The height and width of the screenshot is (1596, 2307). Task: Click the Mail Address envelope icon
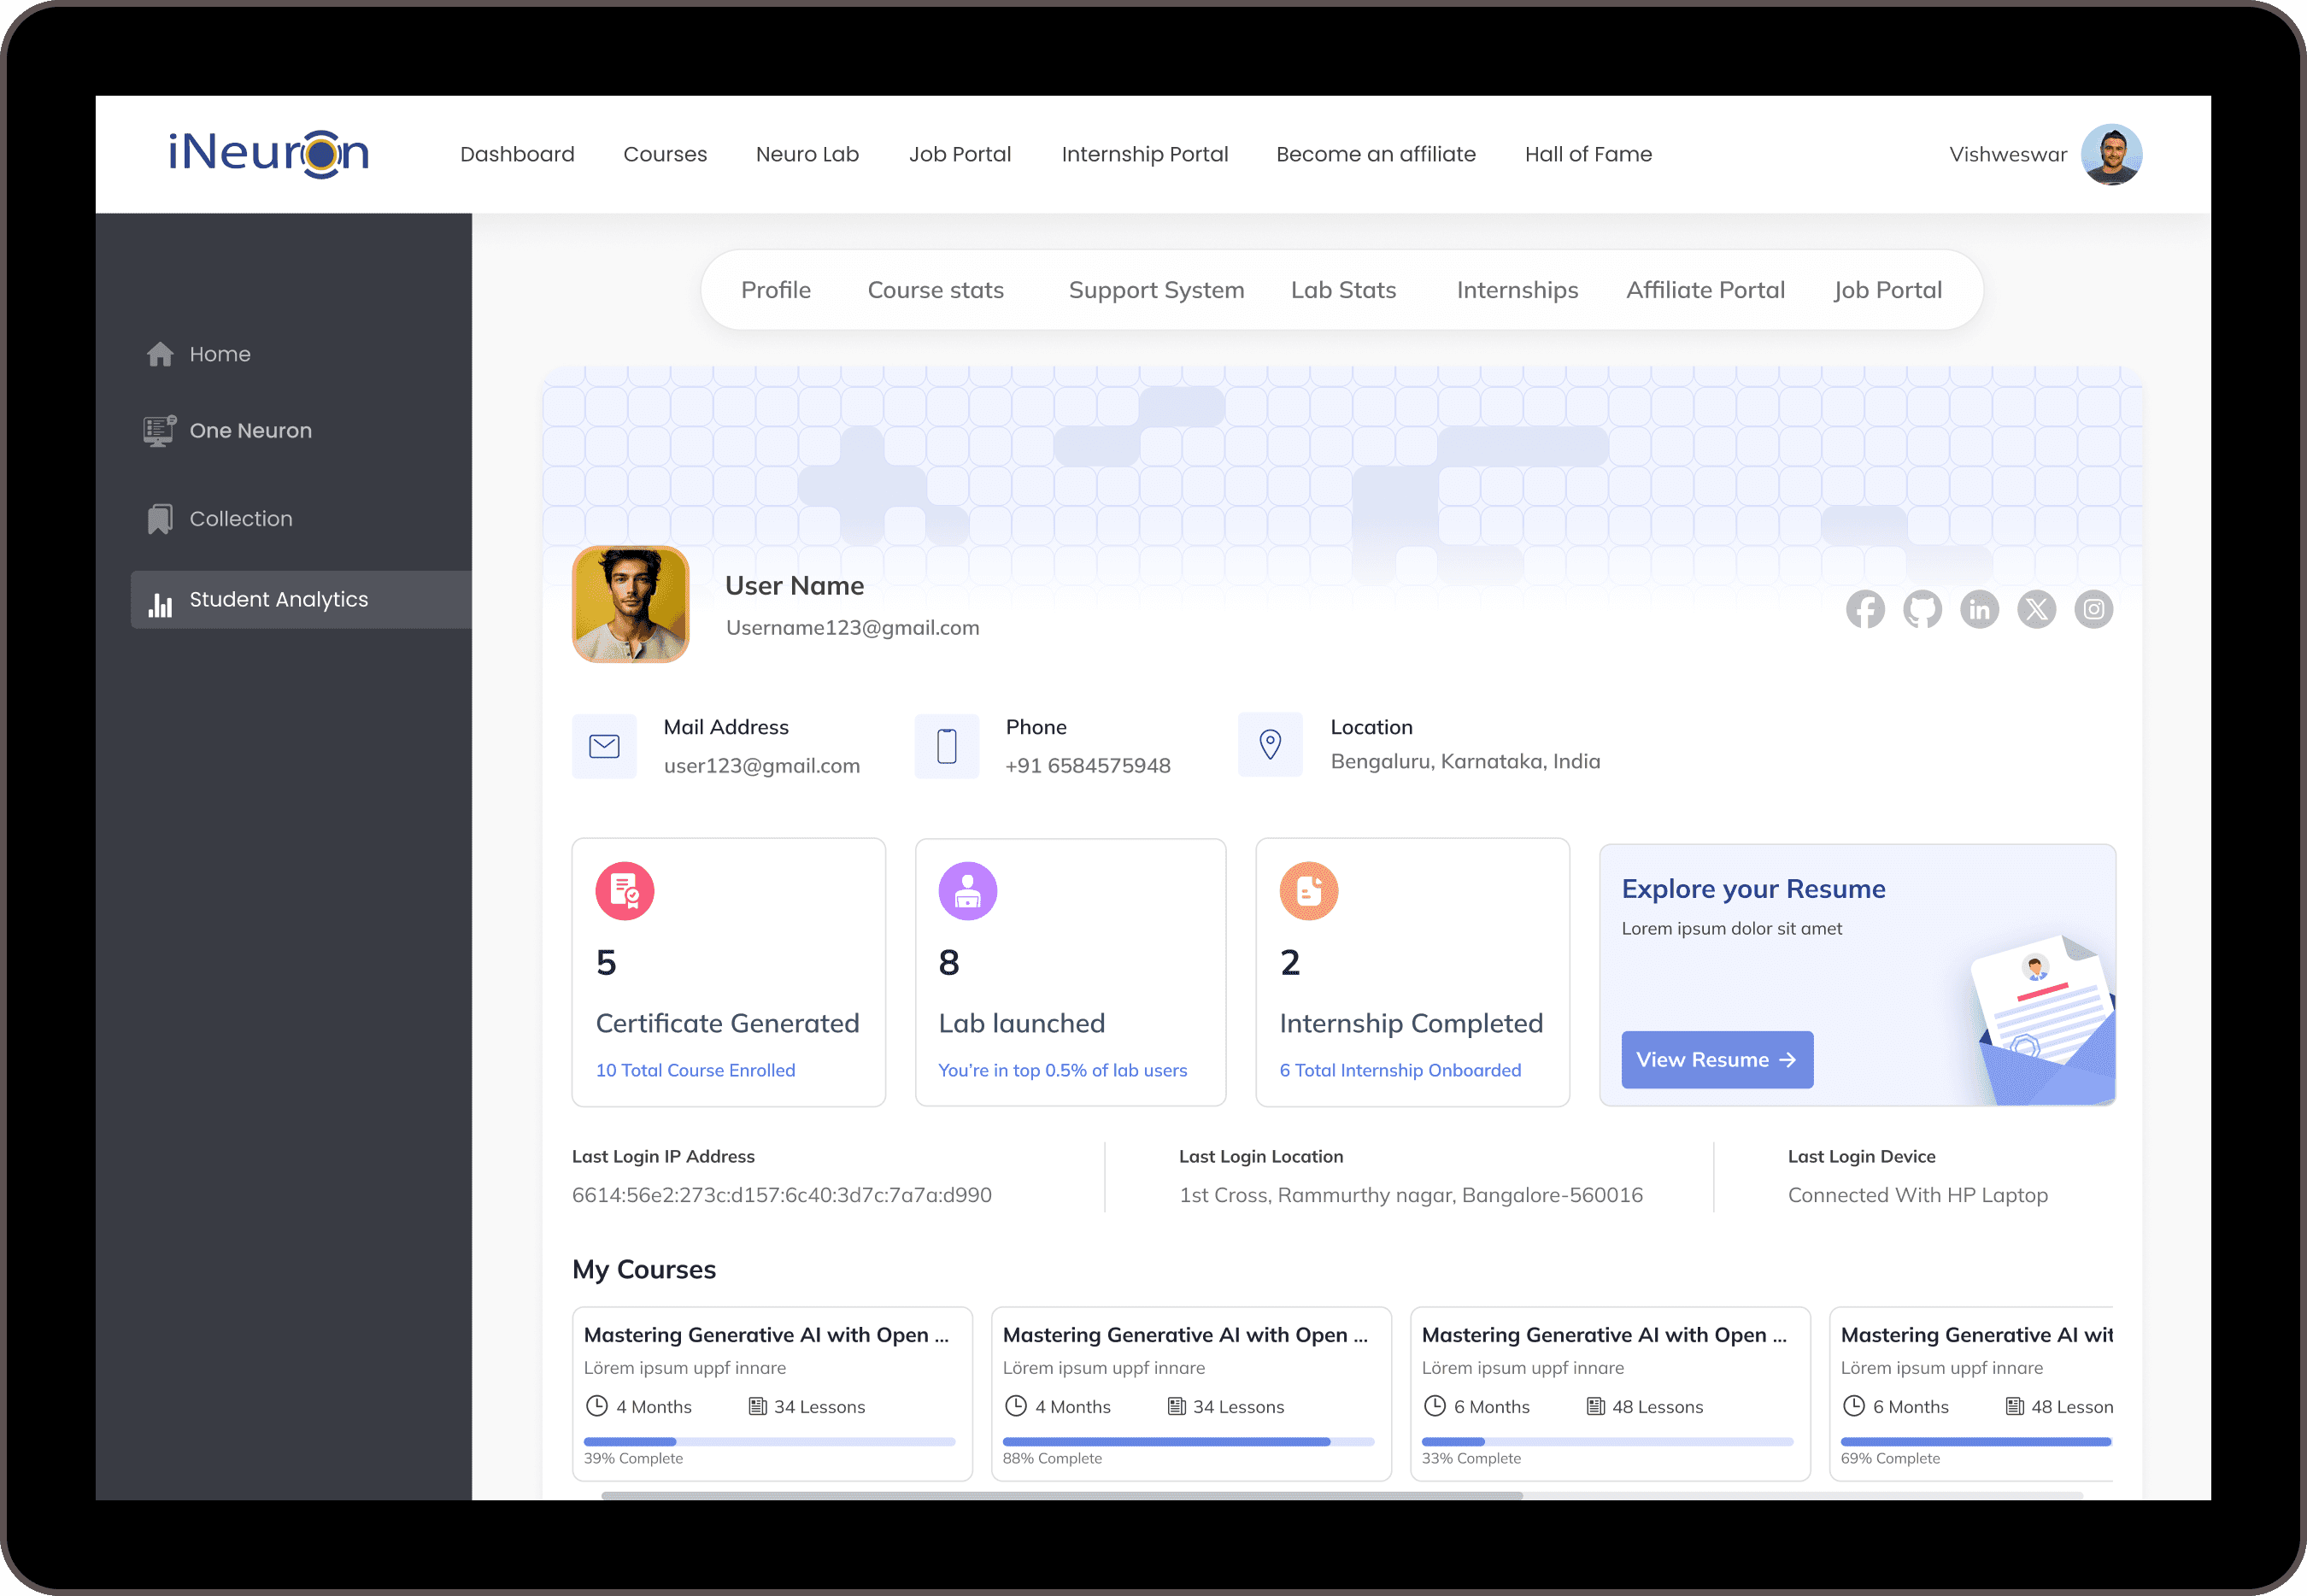(x=604, y=746)
